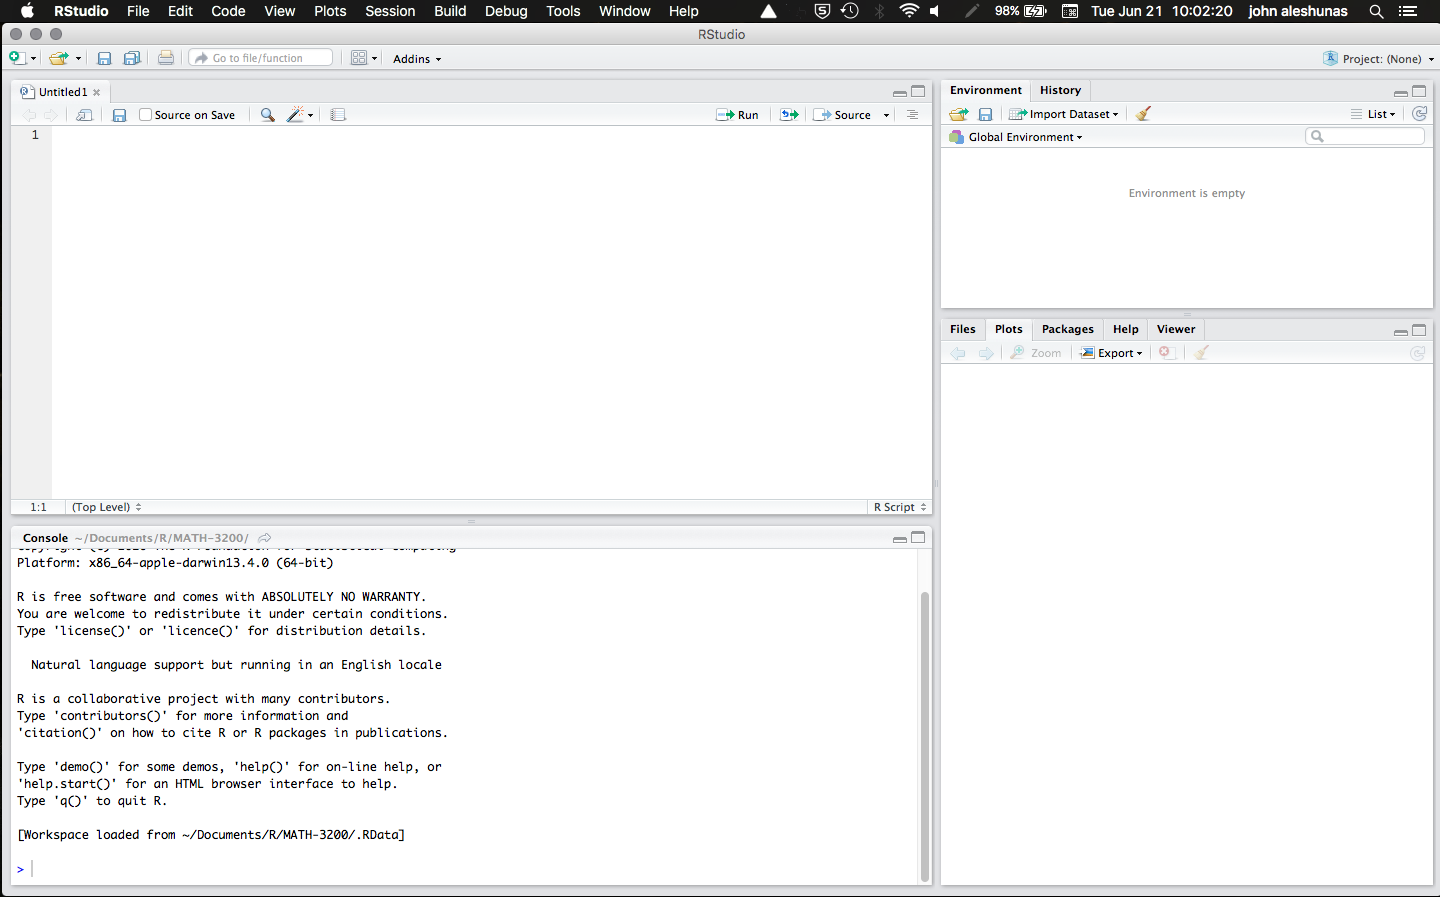Select the broom icon to clear environment
The height and width of the screenshot is (897, 1440).
[x=1142, y=113]
